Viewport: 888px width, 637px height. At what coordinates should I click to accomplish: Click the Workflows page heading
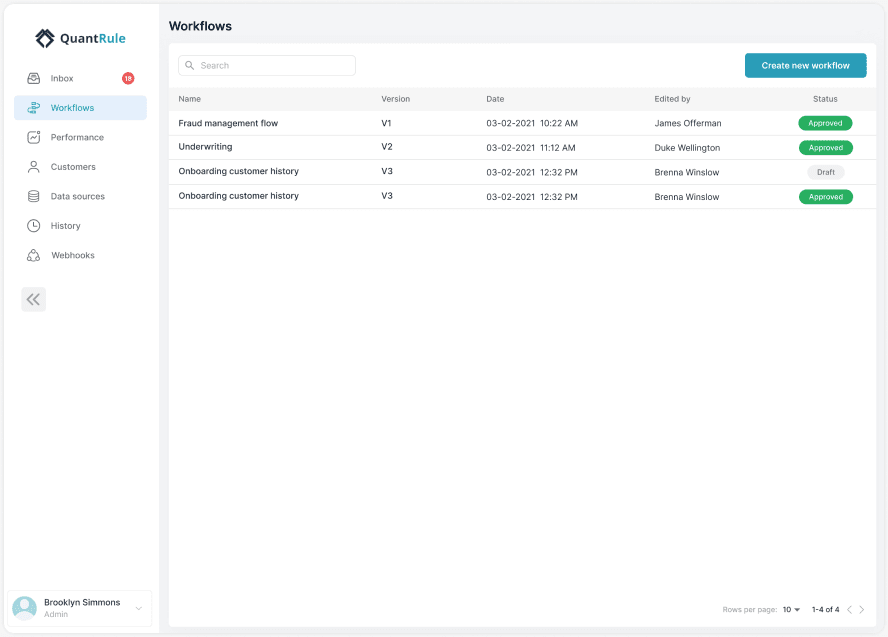click(200, 26)
